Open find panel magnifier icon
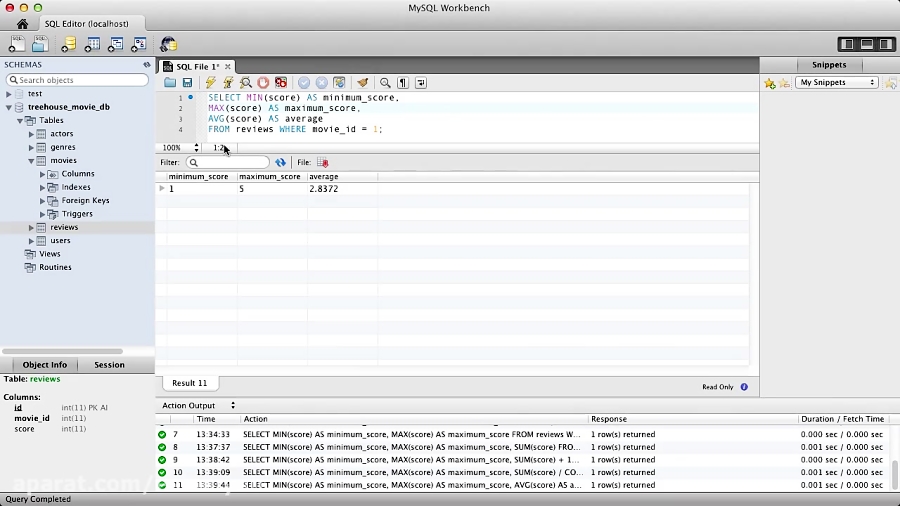 pyautogui.click(x=385, y=83)
